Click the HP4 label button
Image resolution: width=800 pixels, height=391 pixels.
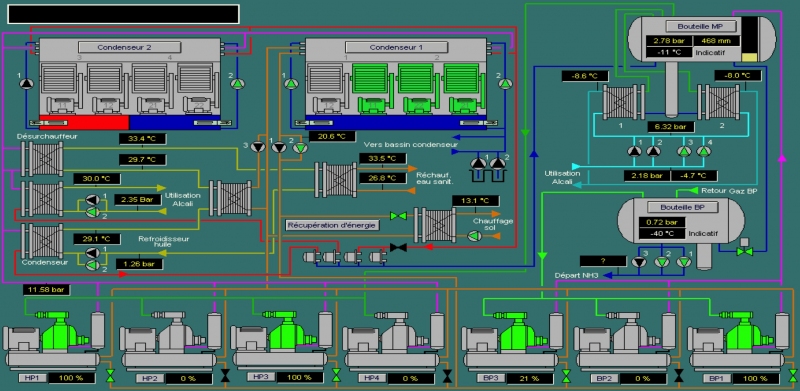(372, 378)
